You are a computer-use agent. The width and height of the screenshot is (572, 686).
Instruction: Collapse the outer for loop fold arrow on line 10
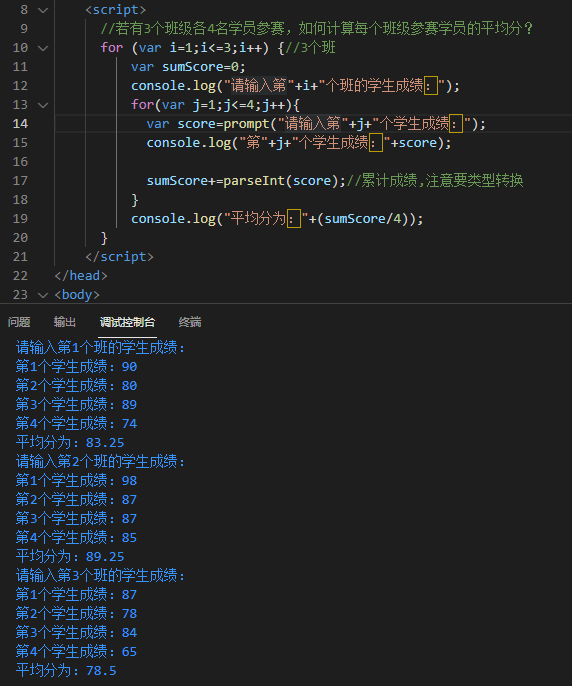[x=43, y=48]
